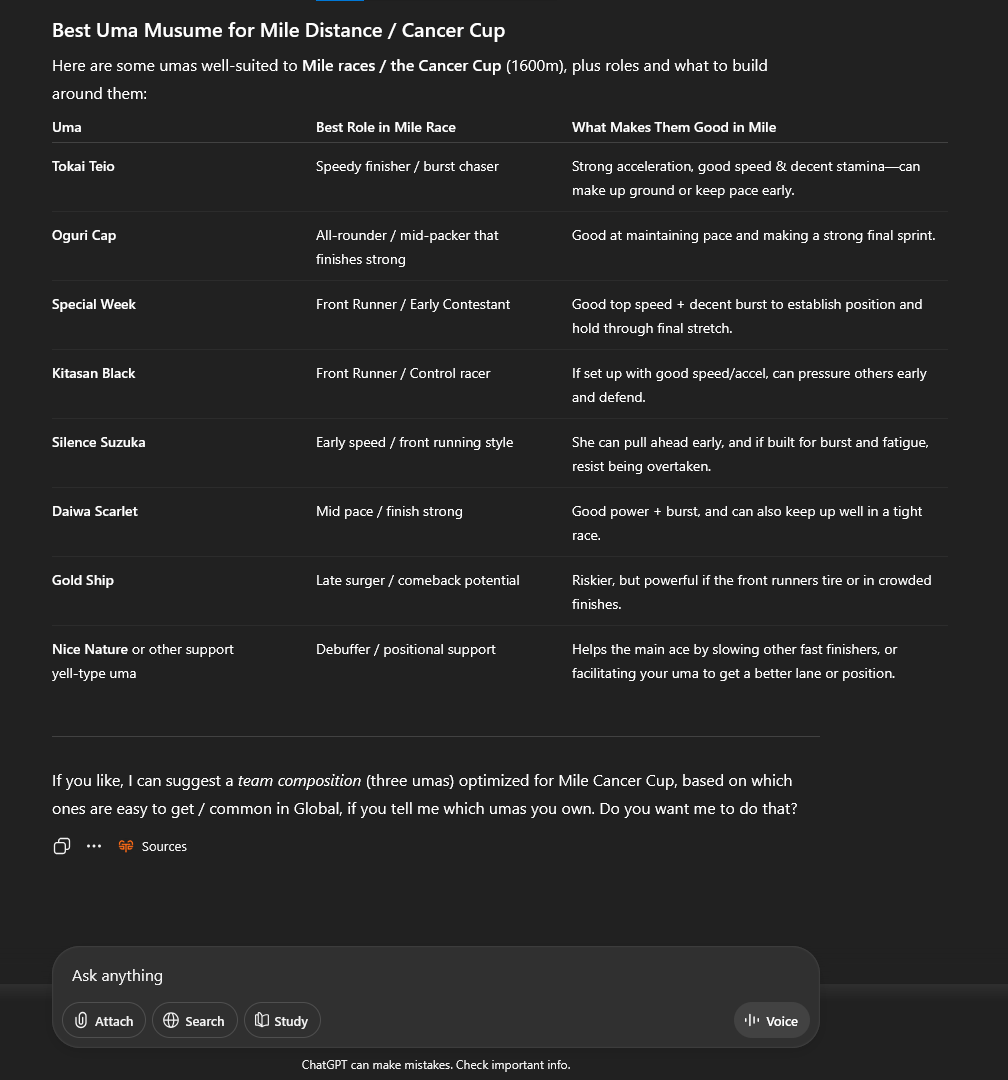
Task: Select 'Silence Suzuka' in the table
Action: (x=98, y=442)
